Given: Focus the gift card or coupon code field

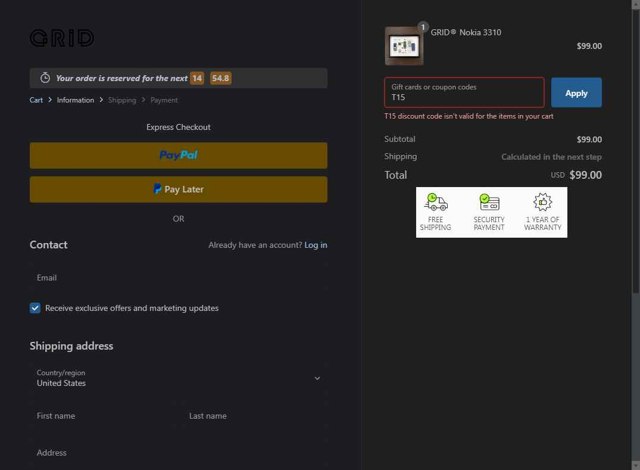Looking at the screenshot, I should click(x=464, y=93).
